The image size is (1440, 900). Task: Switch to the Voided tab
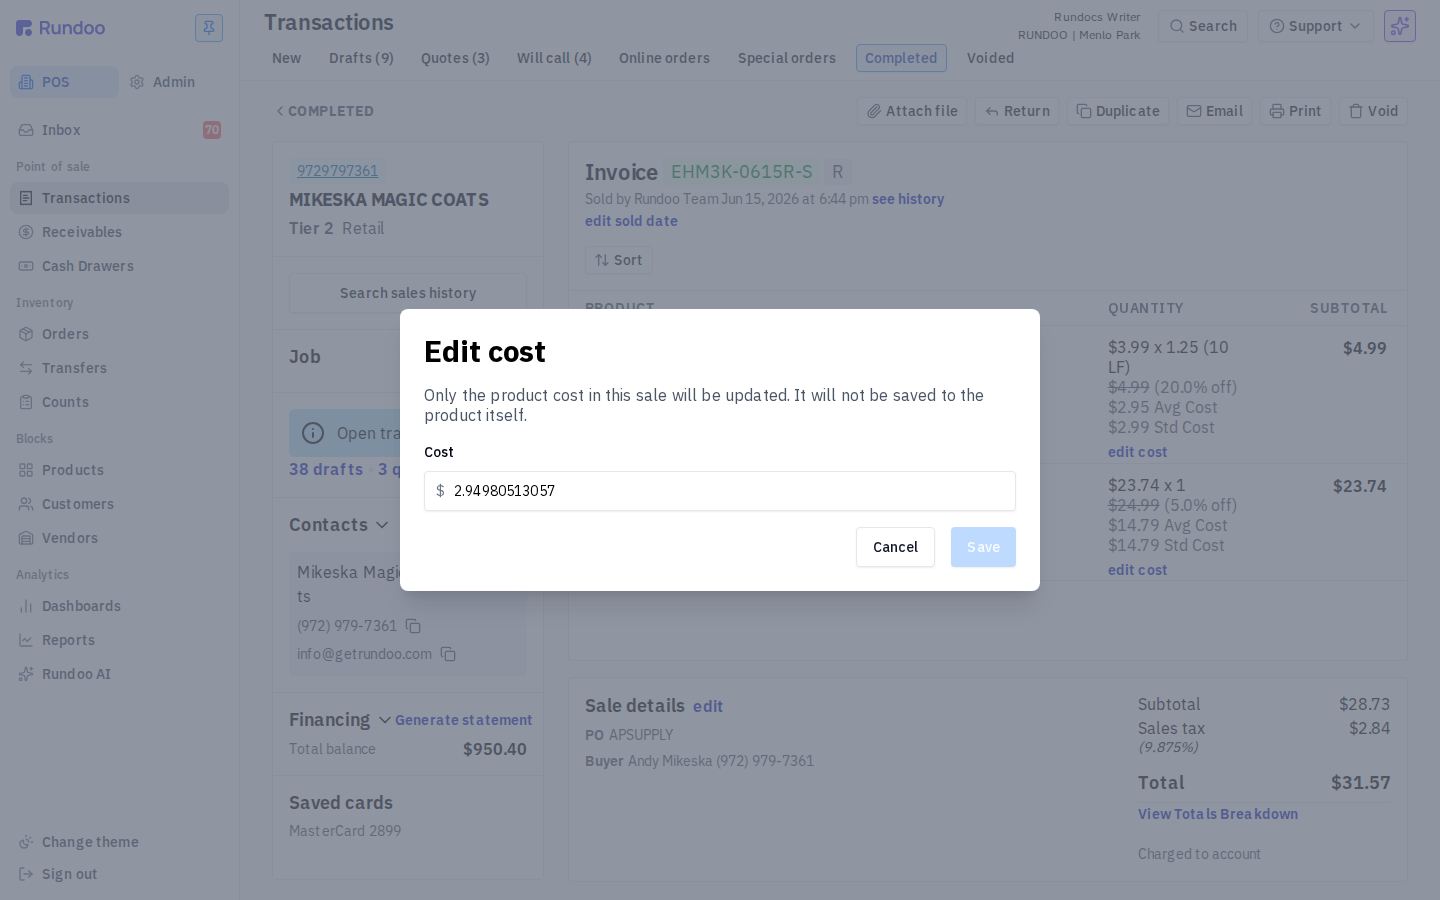tap(990, 58)
